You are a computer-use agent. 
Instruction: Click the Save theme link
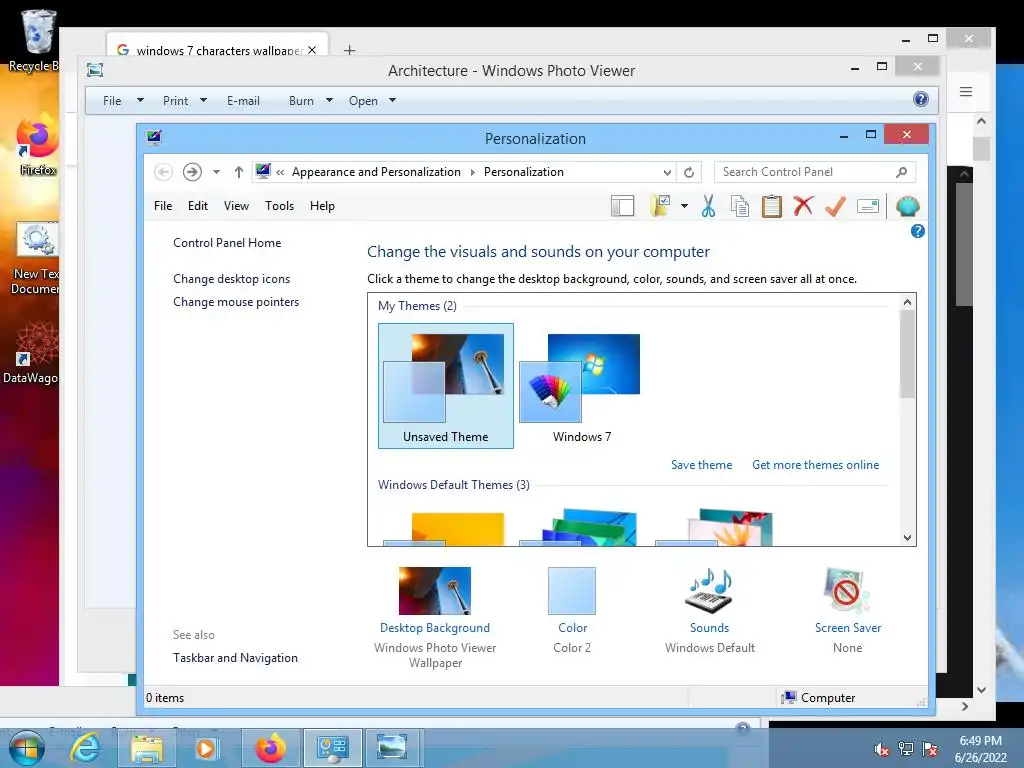pos(701,465)
